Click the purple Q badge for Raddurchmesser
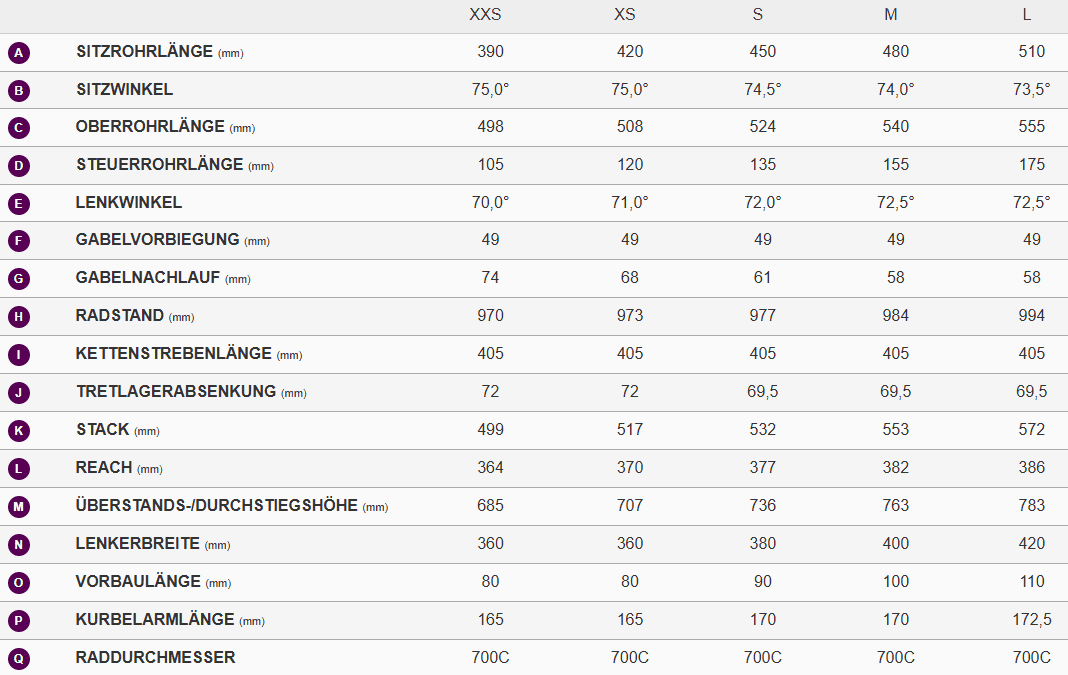The height and width of the screenshot is (675, 1068). point(19,659)
